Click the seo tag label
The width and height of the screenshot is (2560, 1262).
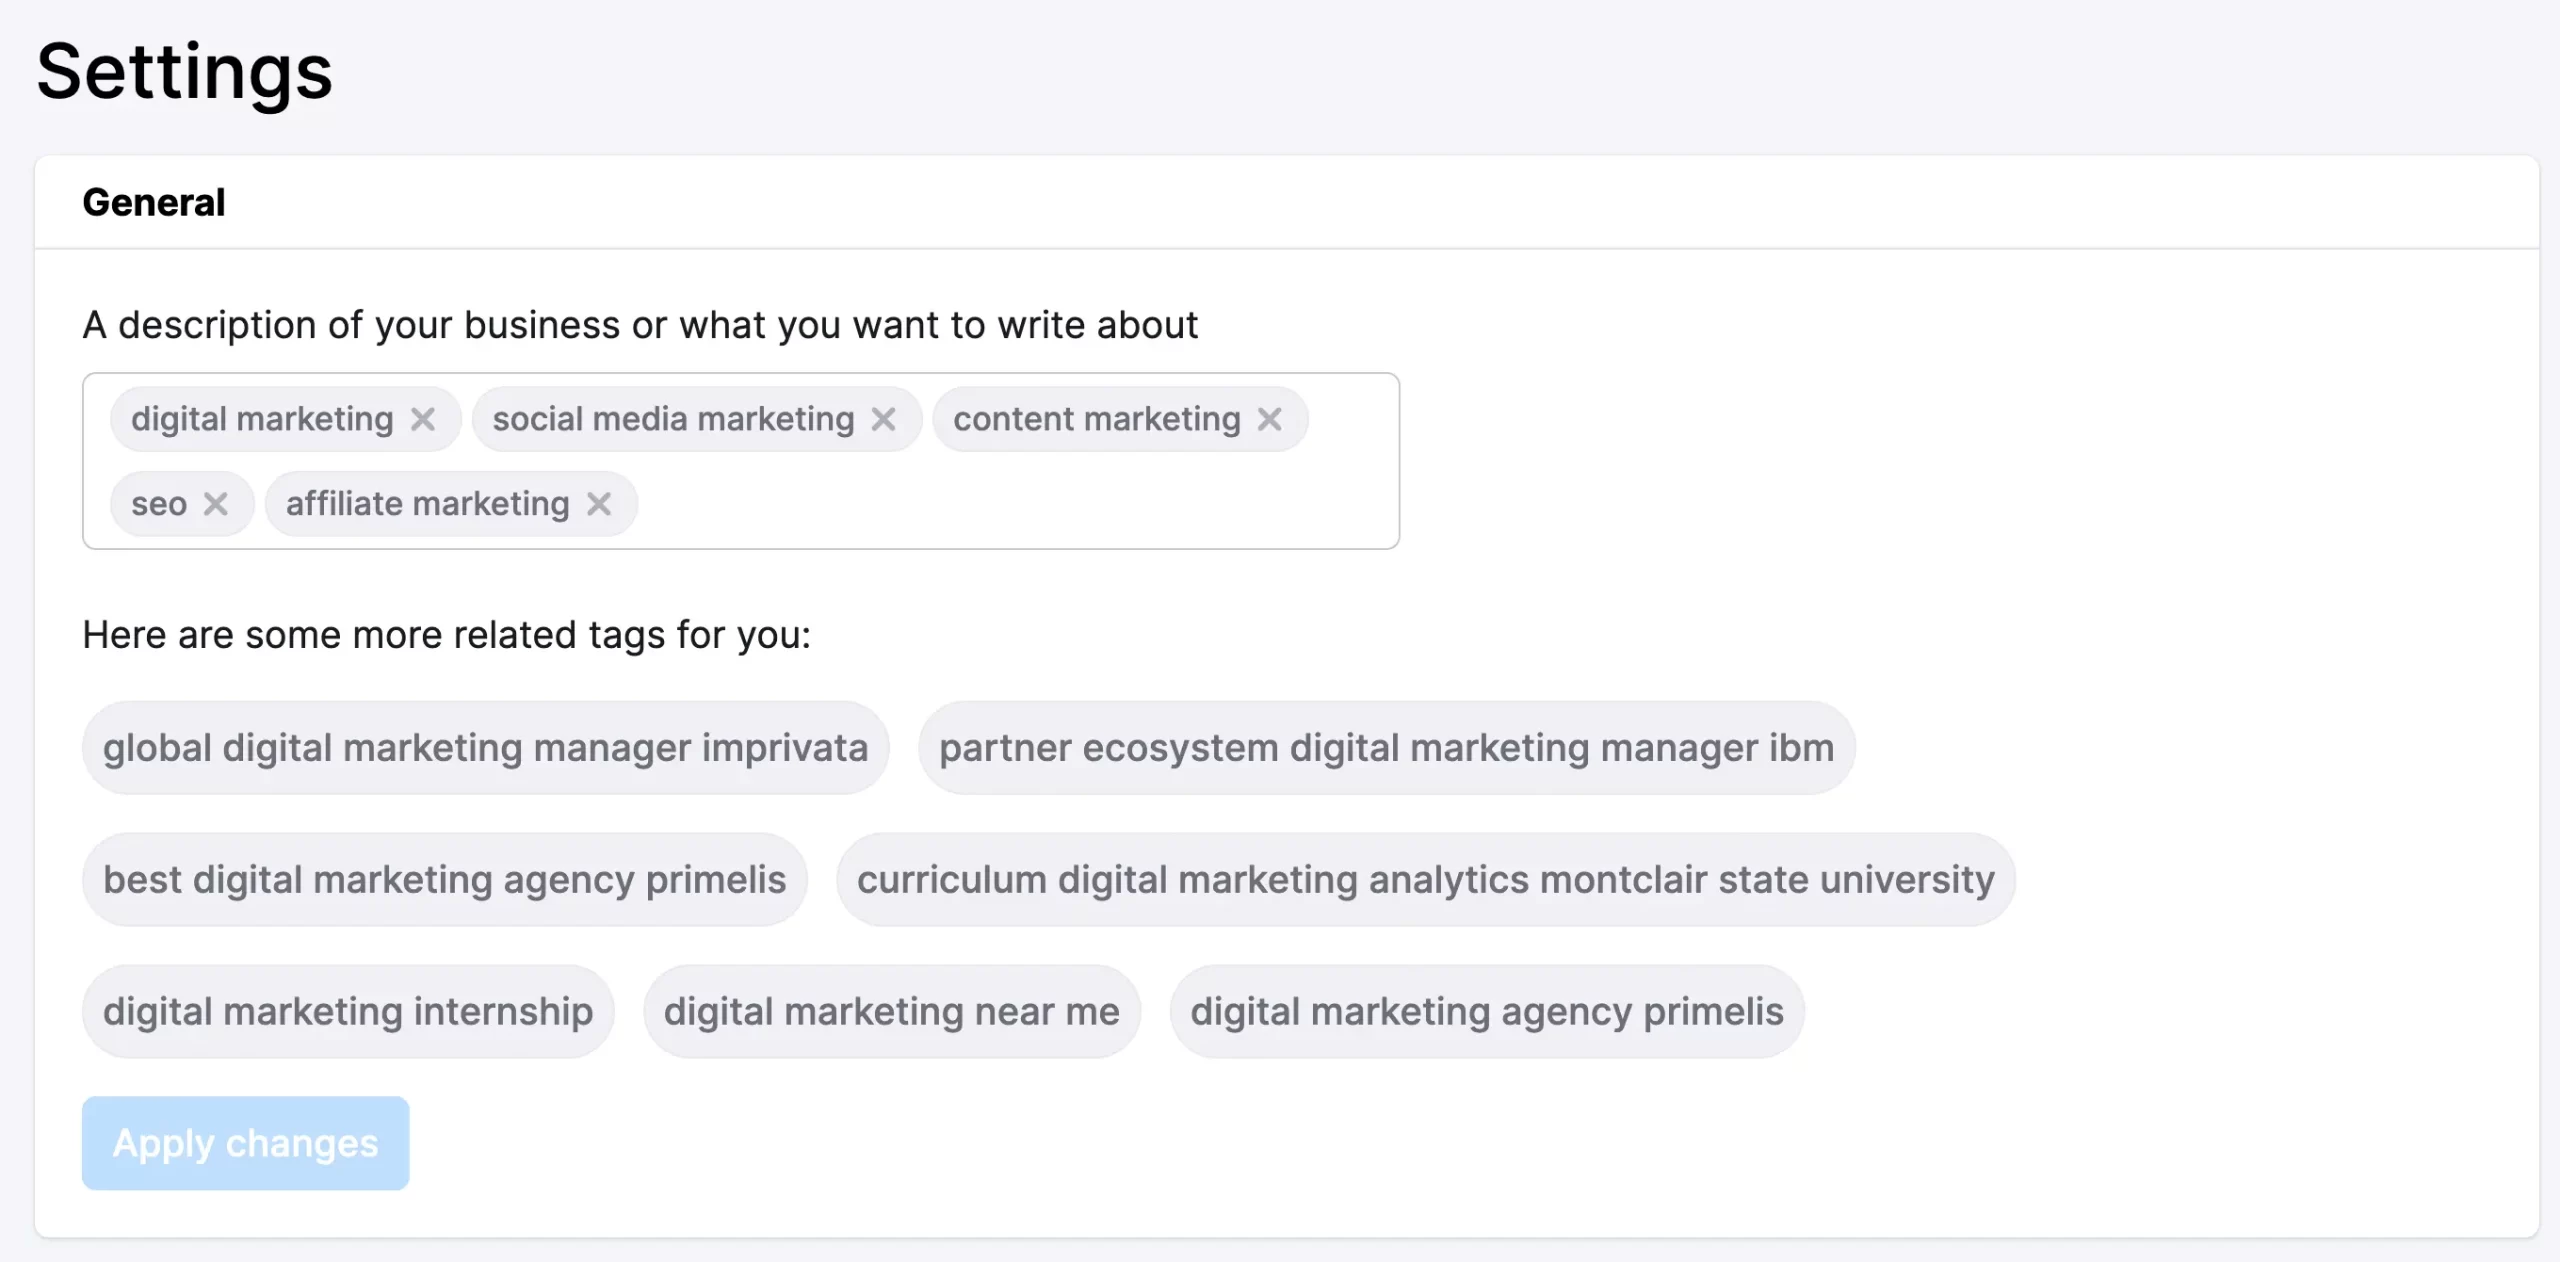[159, 504]
